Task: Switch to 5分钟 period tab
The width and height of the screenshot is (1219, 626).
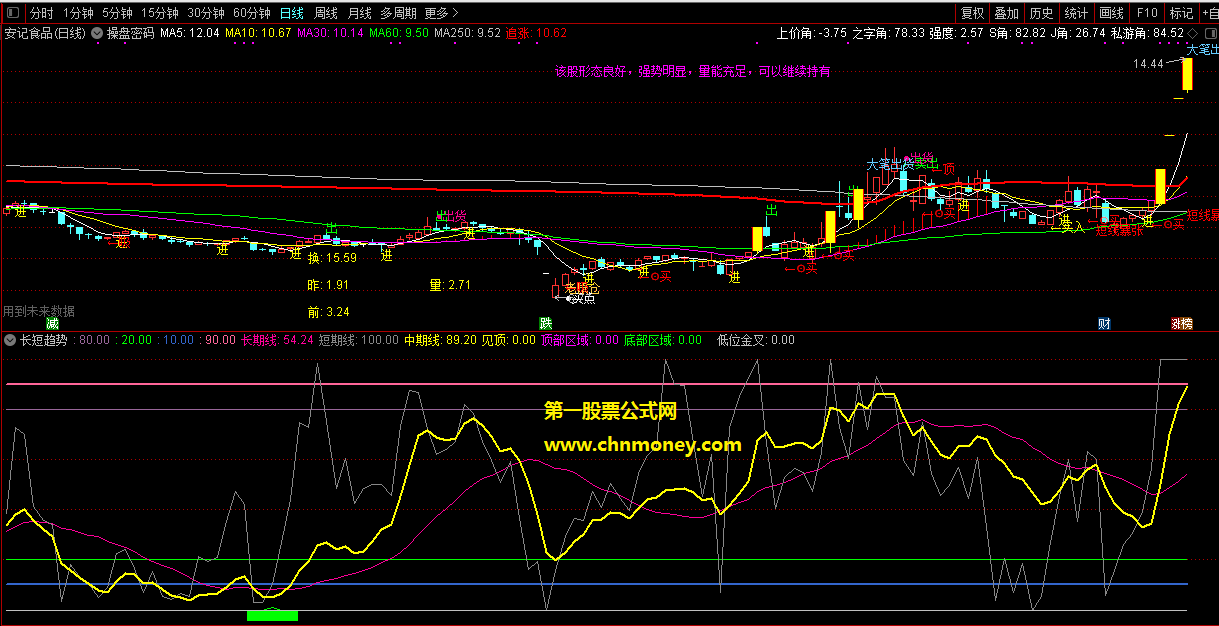Action: click(x=117, y=13)
